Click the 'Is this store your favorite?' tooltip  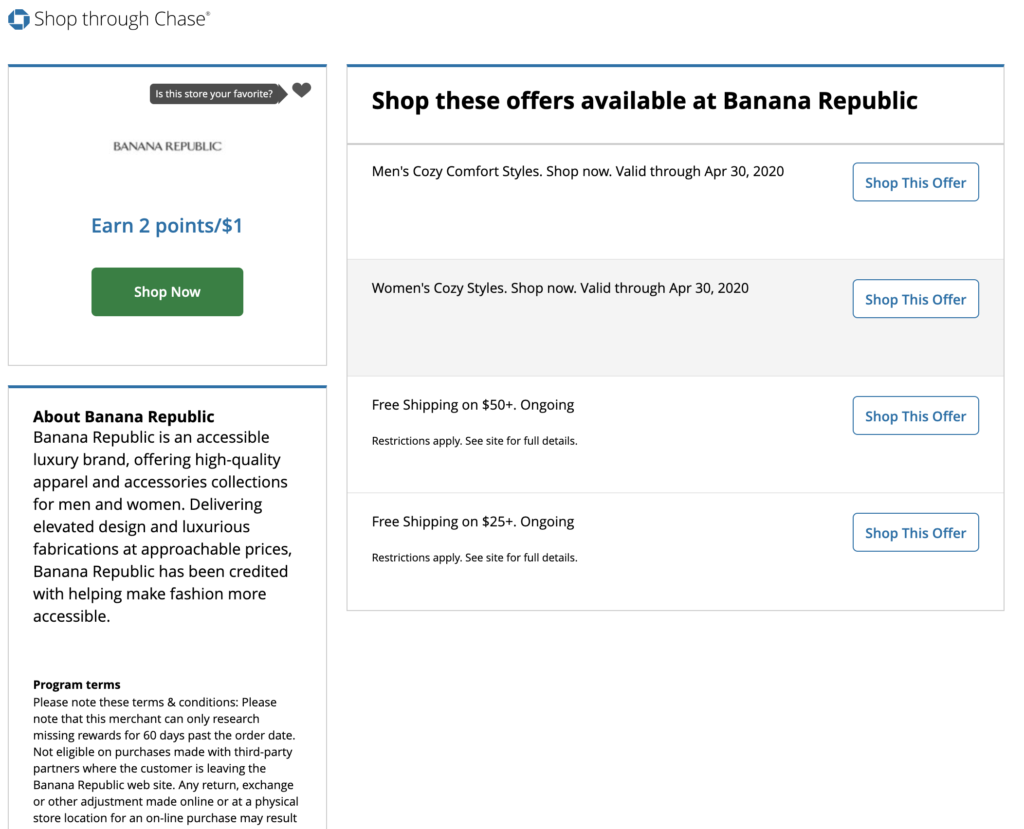tap(214, 94)
